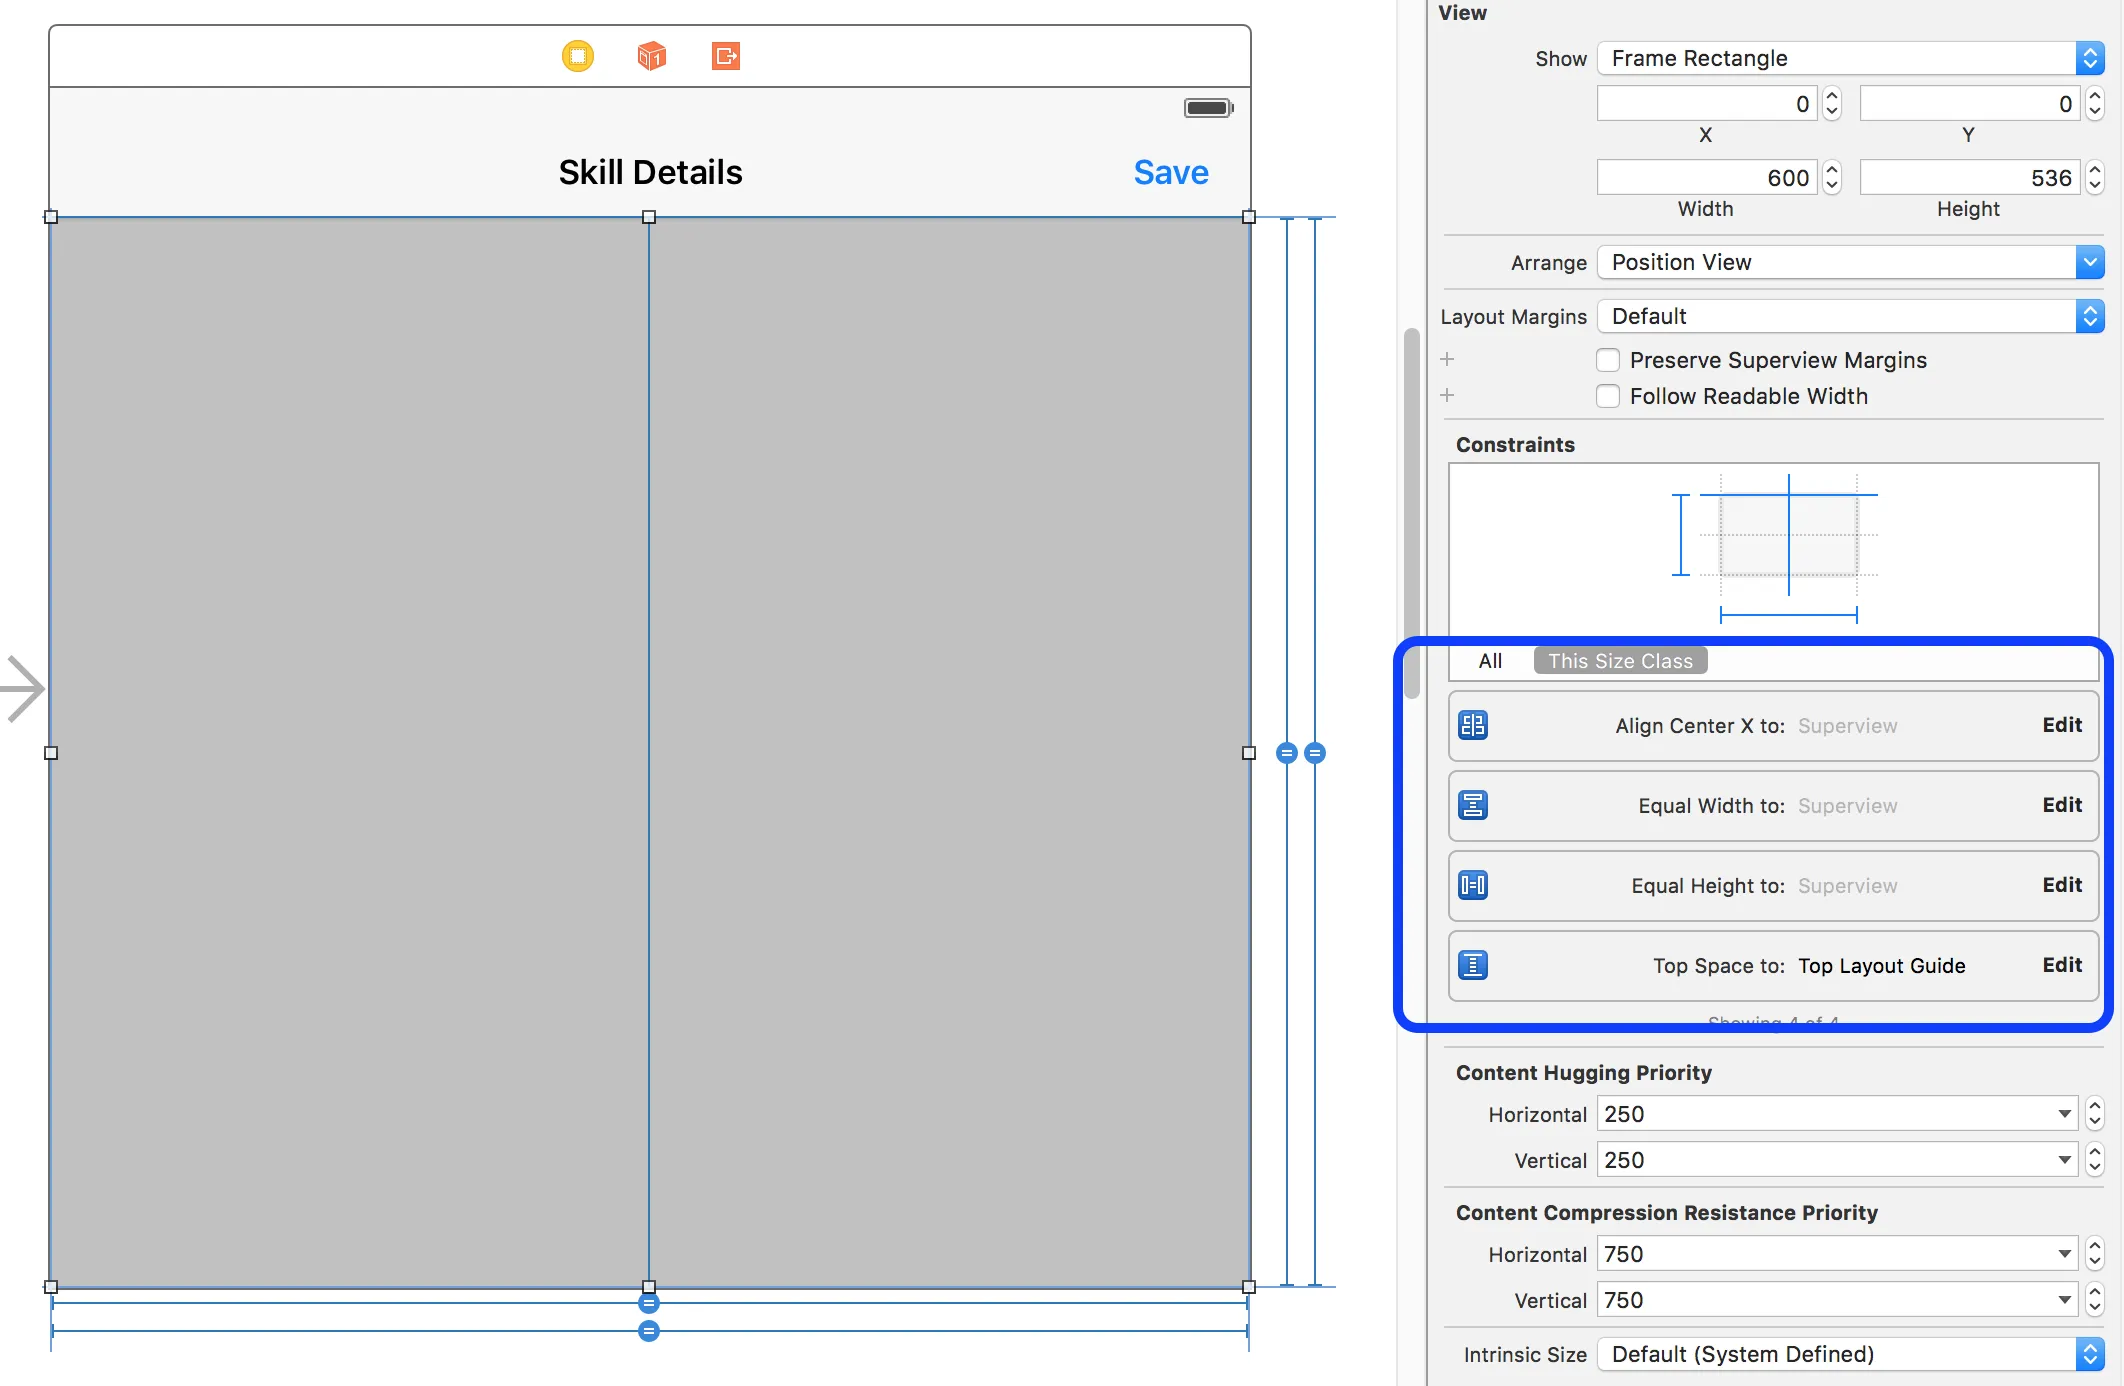Click the Align Center X constraint icon
This screenshot has height=1386, width=2124.
pyautogui.click(x=1472, y=725)
